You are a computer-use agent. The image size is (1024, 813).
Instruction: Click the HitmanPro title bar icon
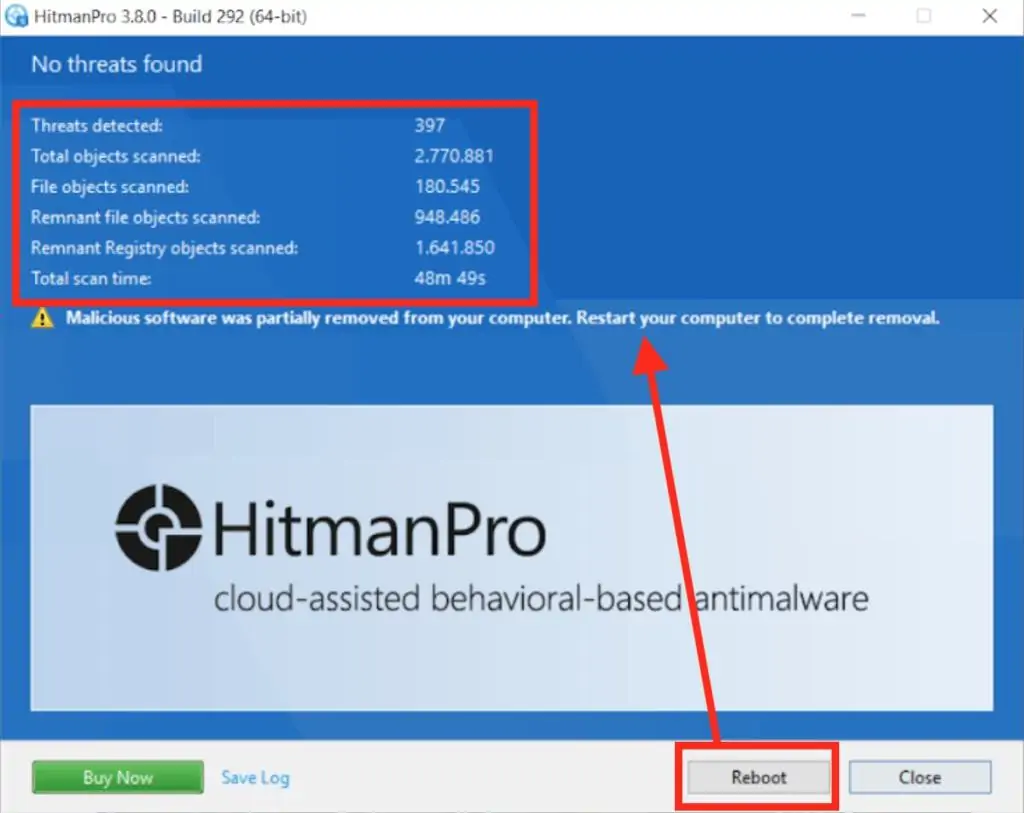click(16, 16)
